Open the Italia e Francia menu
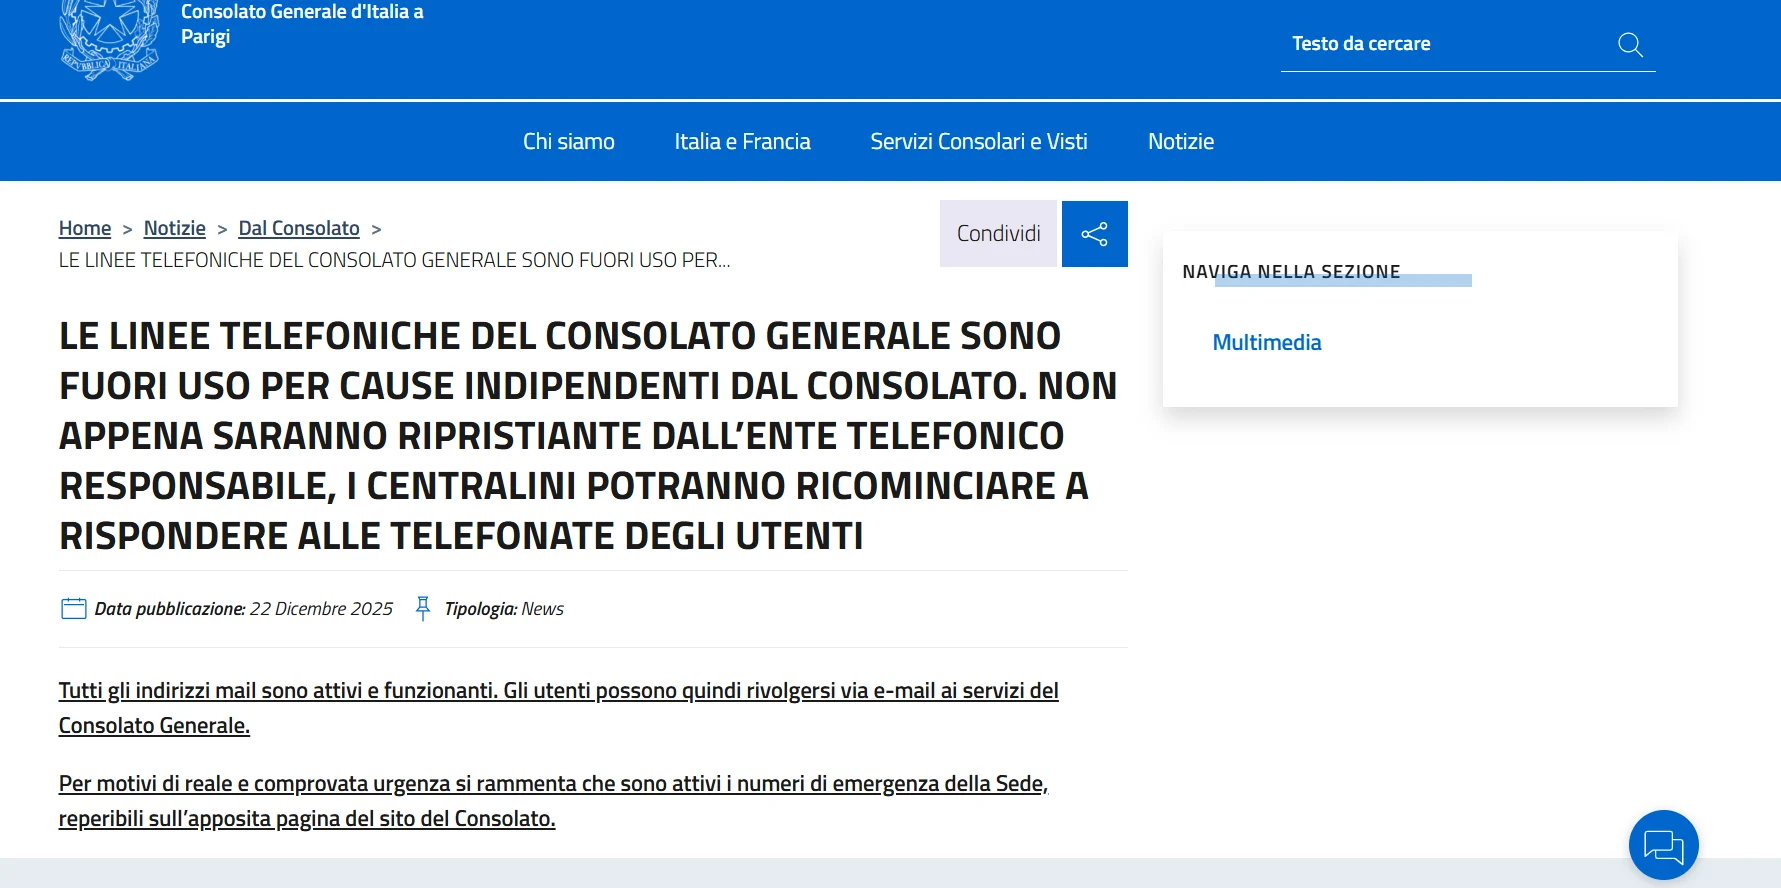1781x888 pixels. [742, 142]
